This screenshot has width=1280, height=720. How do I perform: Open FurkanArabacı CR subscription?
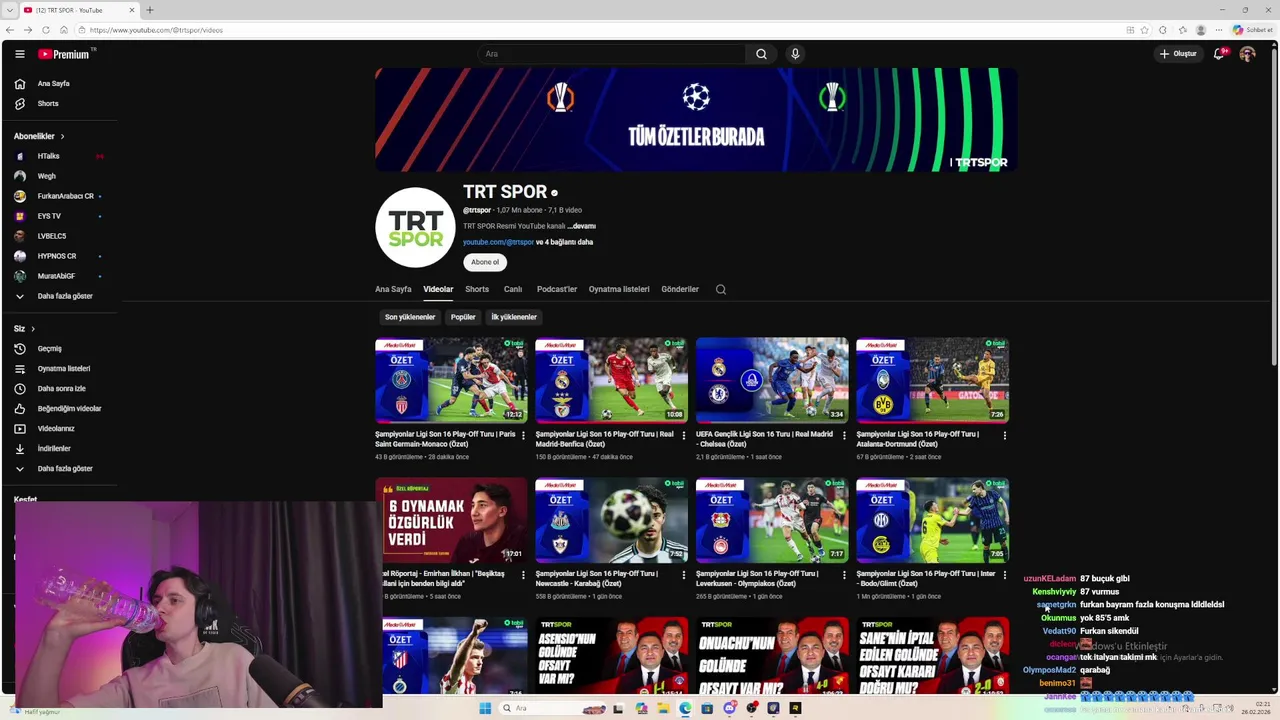coord(65,196)
